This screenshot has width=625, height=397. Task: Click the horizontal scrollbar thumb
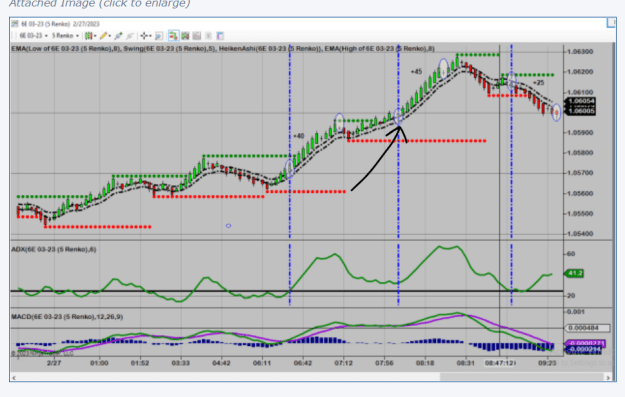pos(522,377)
